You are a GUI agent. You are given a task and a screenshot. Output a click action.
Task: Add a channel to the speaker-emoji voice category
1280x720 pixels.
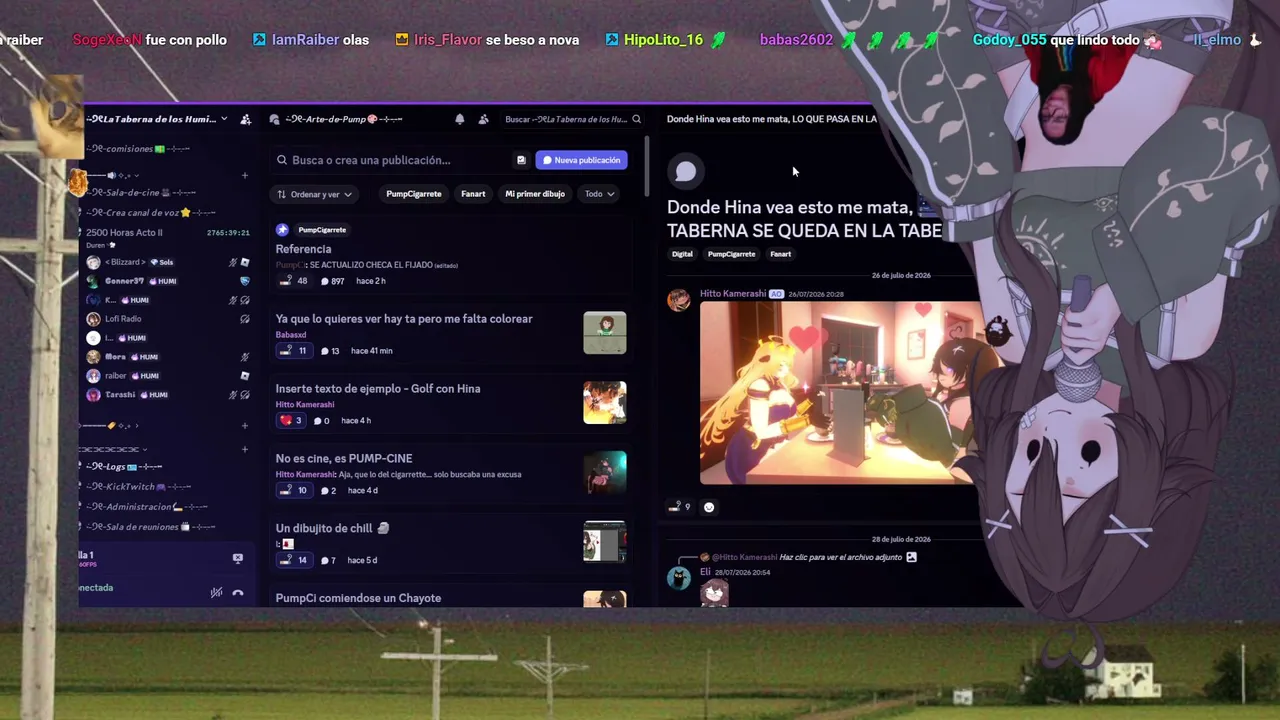(x=244, y=176)
